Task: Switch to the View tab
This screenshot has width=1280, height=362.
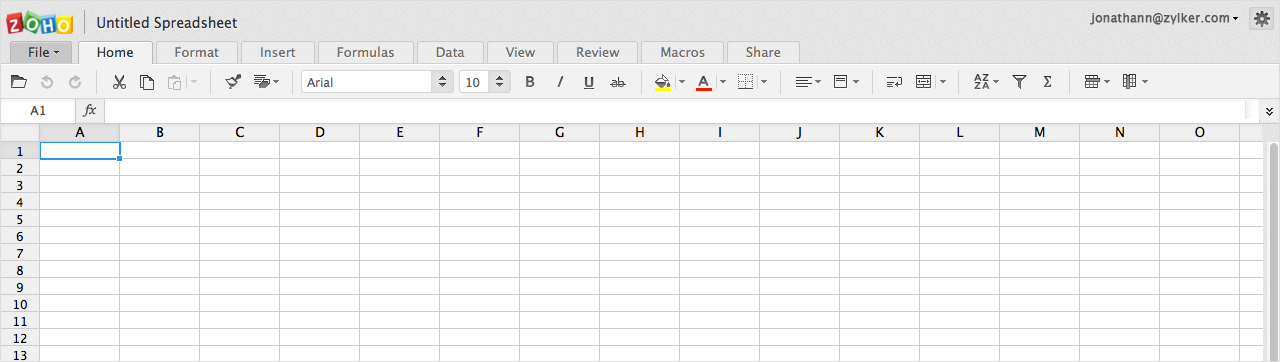Action: (520, 52)
